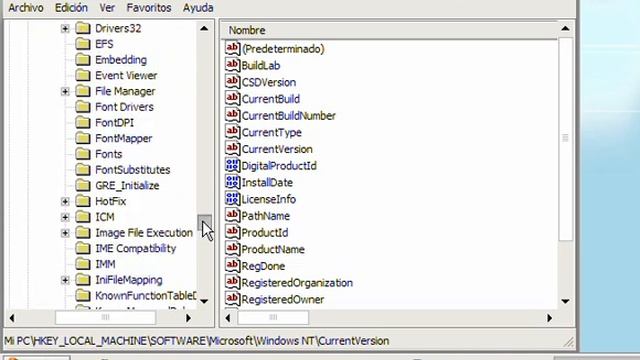640x360 pixels.
Task: Open the Ayuda menu
Action: [198, 8]
